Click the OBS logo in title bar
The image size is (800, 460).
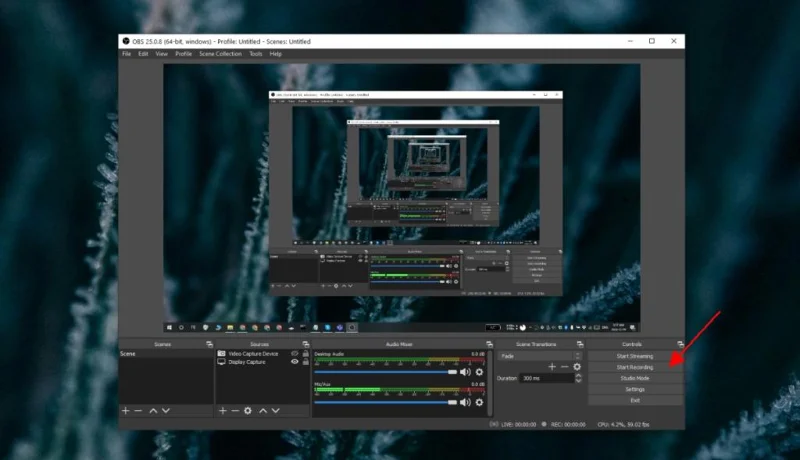coord(126,41)
